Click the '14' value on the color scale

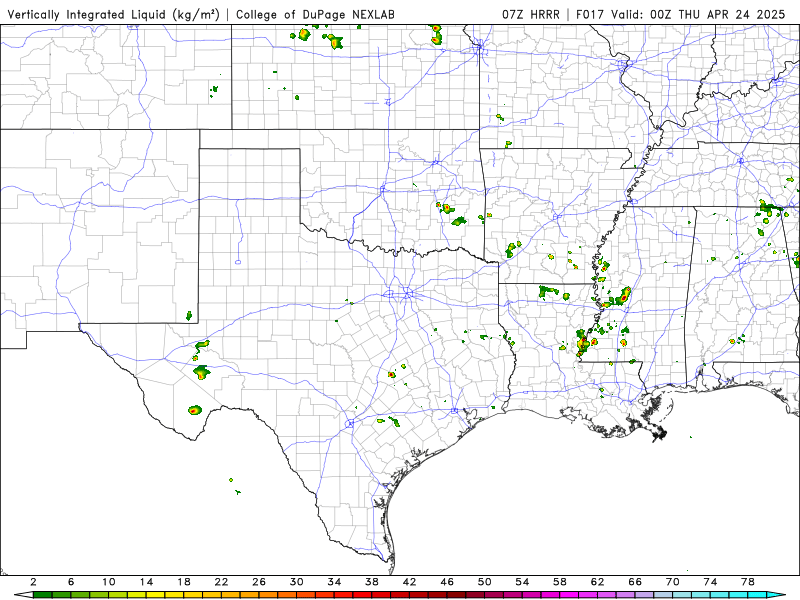(146, 582)
